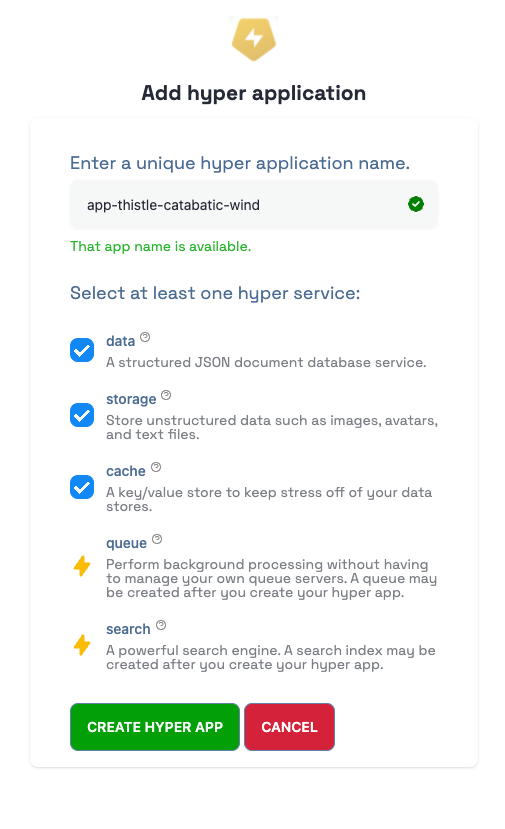Screen dimensions: 505x829
Task: Click the data service label
Action: pyautogui.click(x=121, y=341)
